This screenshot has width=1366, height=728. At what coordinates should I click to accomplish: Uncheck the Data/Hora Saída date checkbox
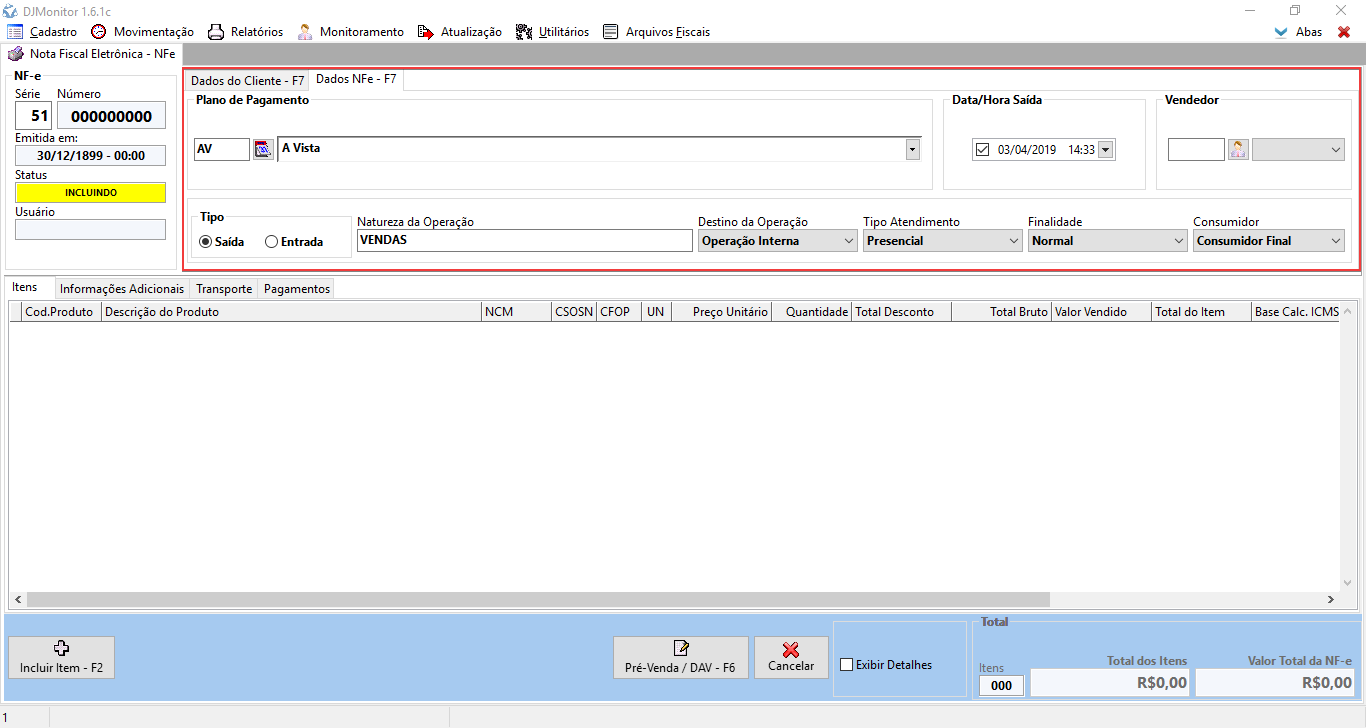pyautogui.click(x=982, y=150)
